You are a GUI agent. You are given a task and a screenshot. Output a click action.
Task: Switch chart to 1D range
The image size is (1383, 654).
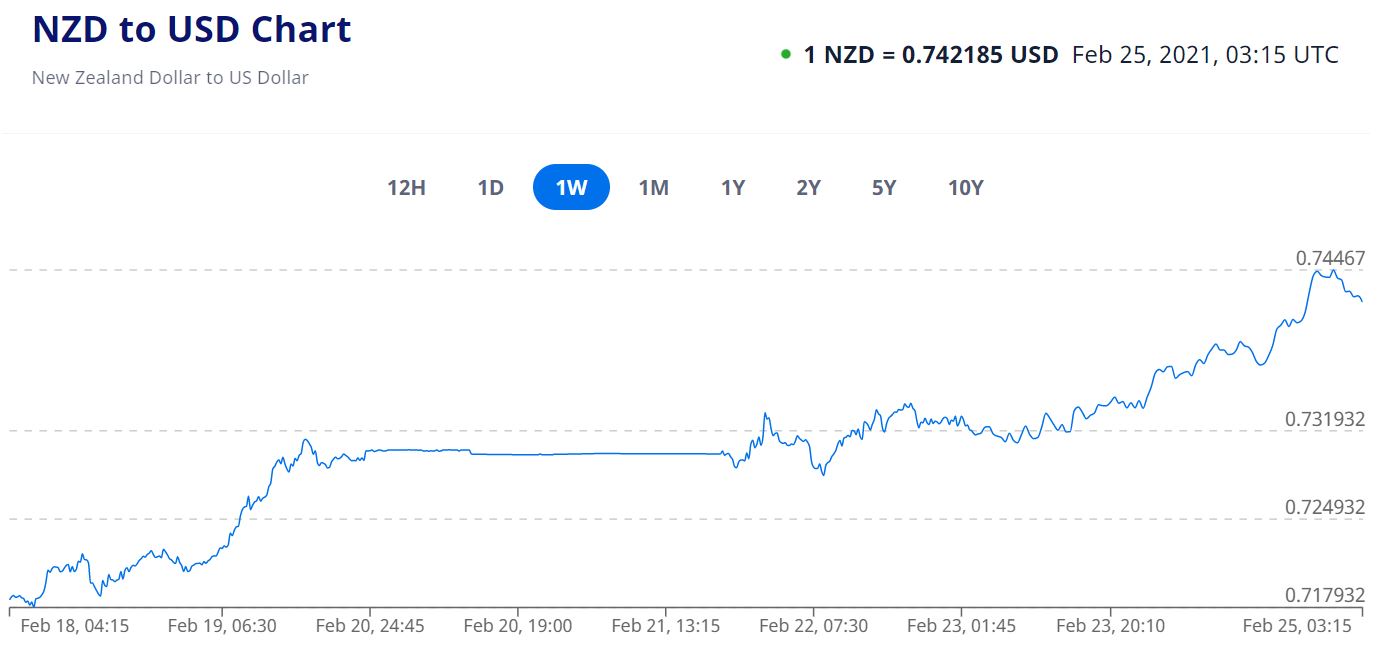click(x=490, y=187)
